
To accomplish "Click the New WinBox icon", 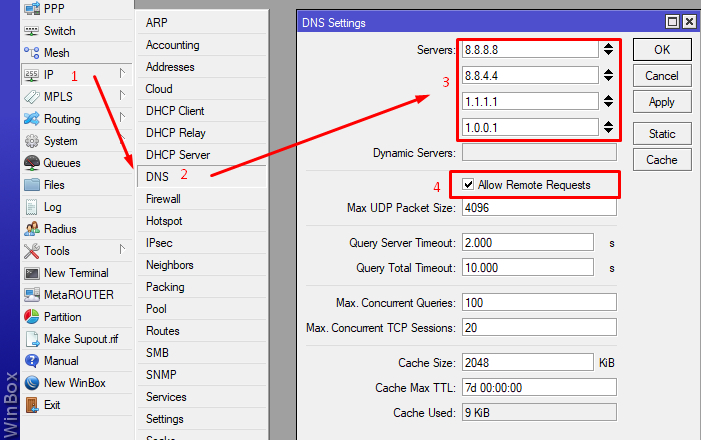I will (32, 383).
